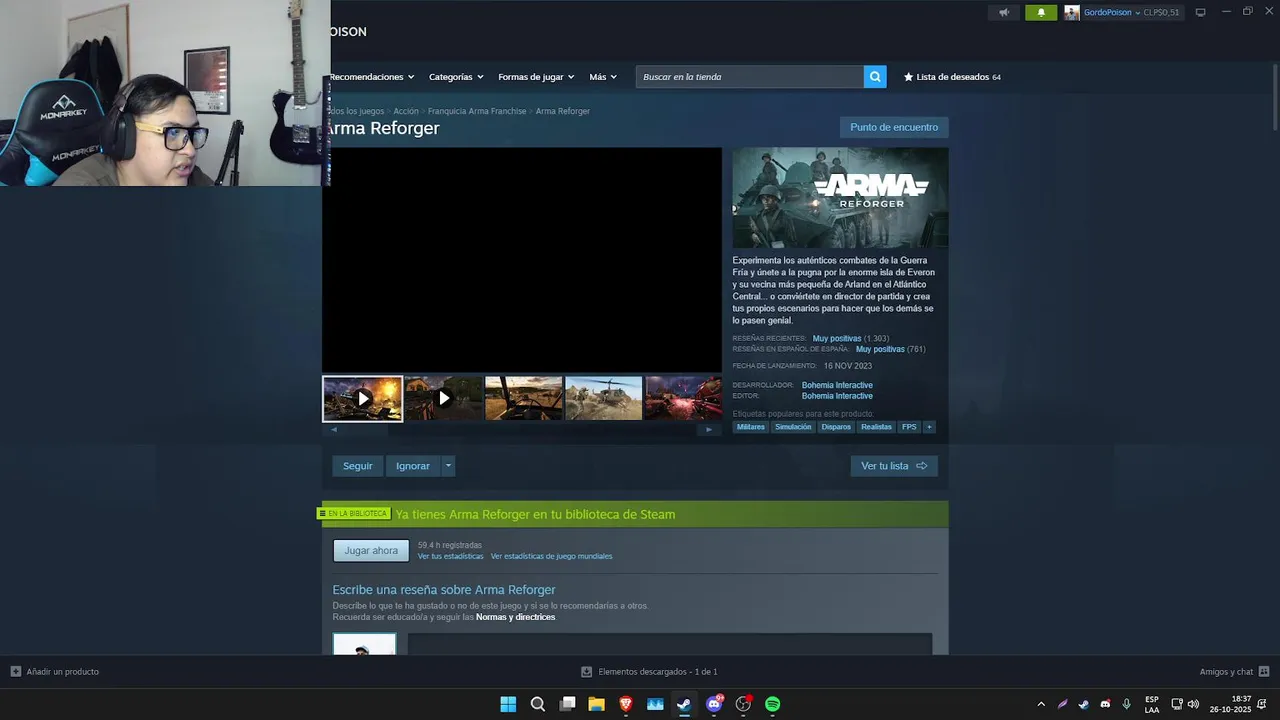Viewport: 1280px width, 720px height.
Task: Click the store search input field
Action: coord(750,77)
